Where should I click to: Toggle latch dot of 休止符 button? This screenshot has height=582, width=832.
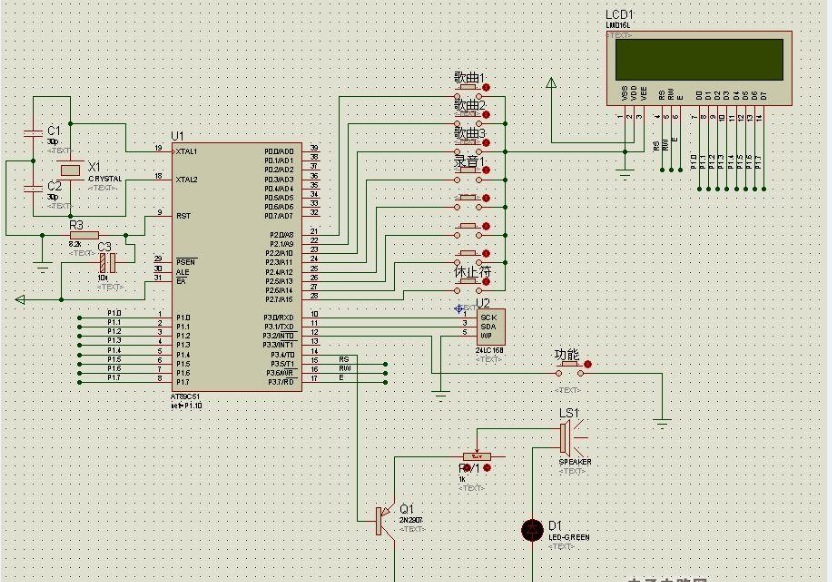pos(486,281)
